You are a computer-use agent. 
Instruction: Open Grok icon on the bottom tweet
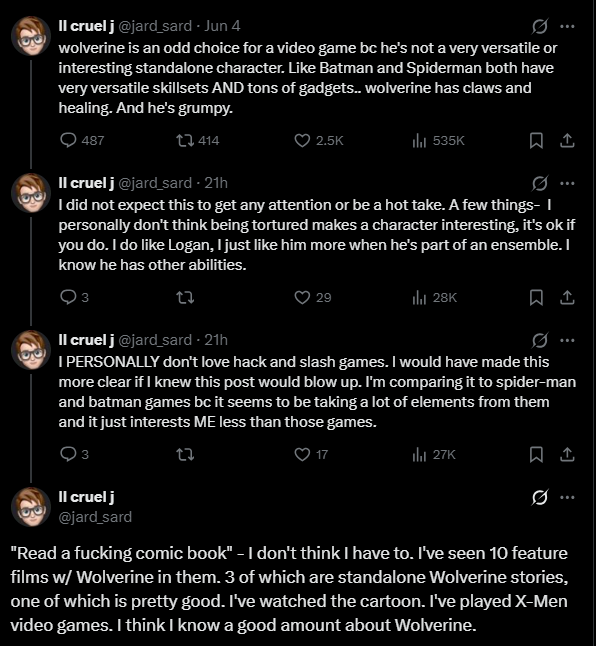(x=540, y=497)
